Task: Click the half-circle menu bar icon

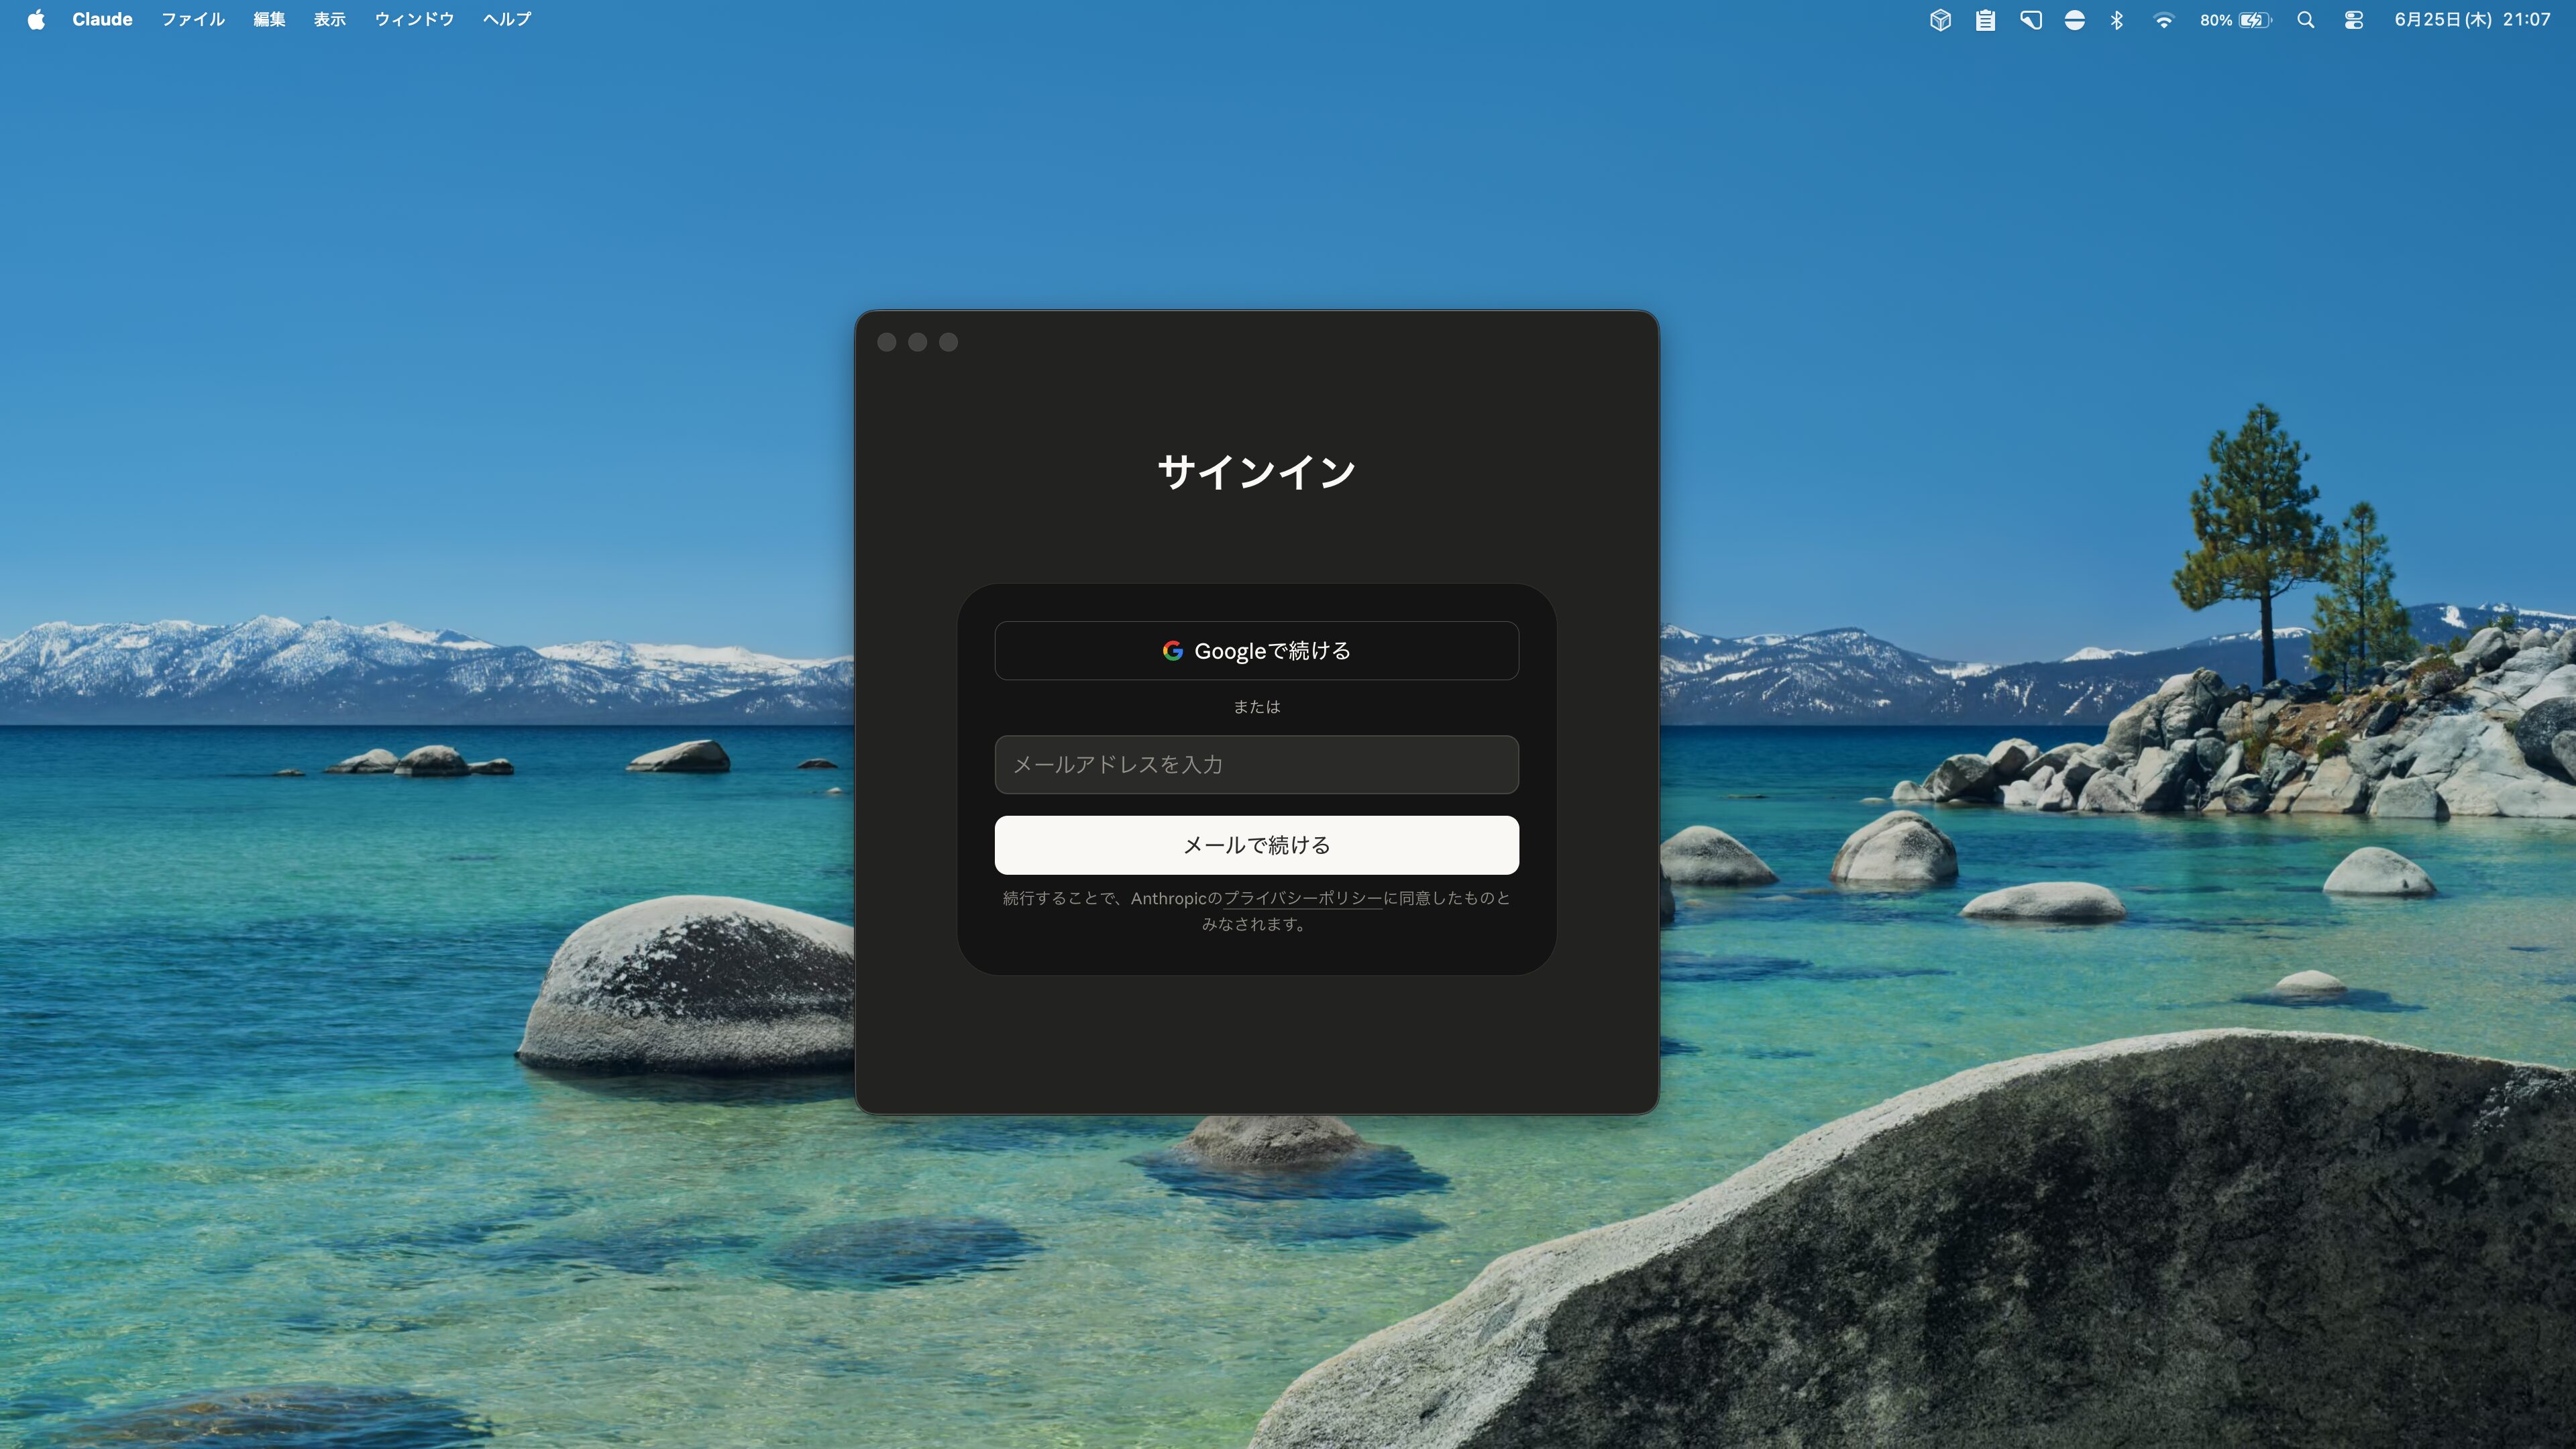Action: (2075, 20)
